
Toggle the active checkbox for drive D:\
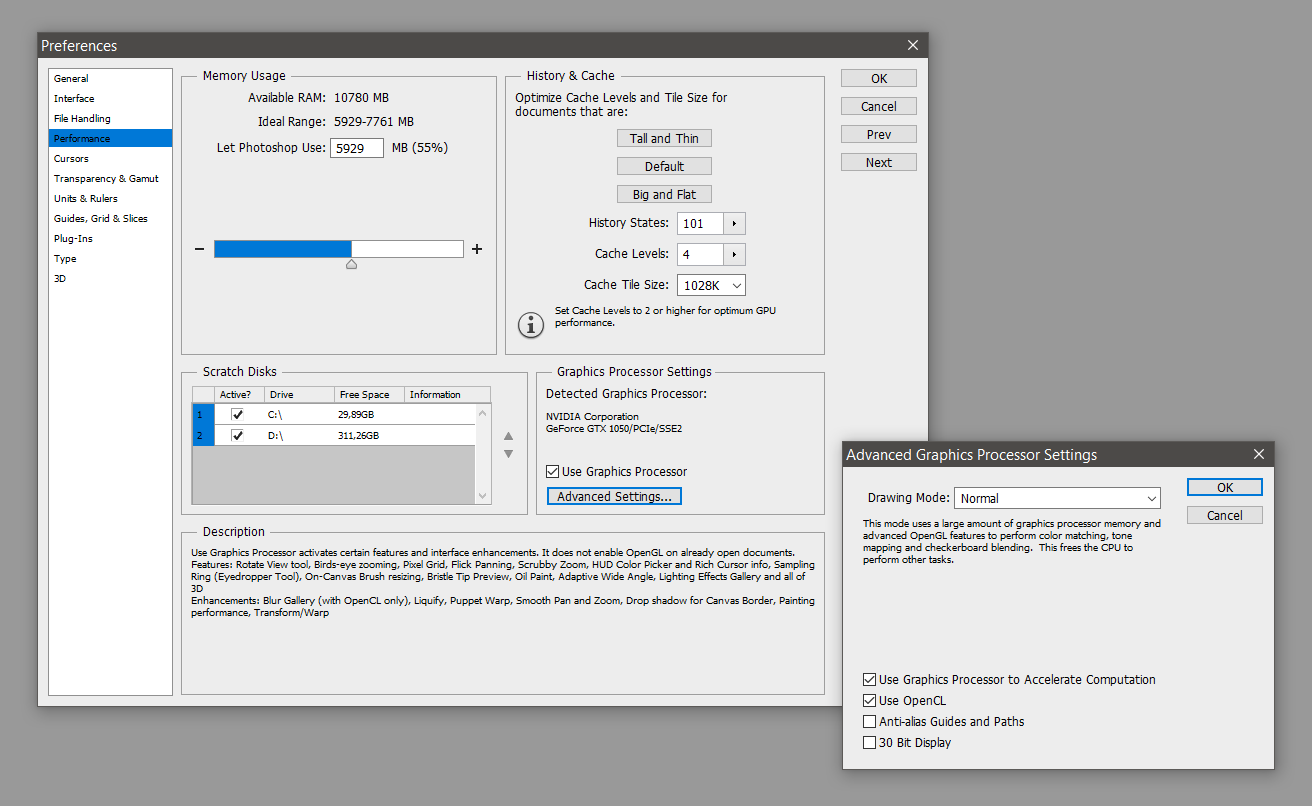coord(237,435)
